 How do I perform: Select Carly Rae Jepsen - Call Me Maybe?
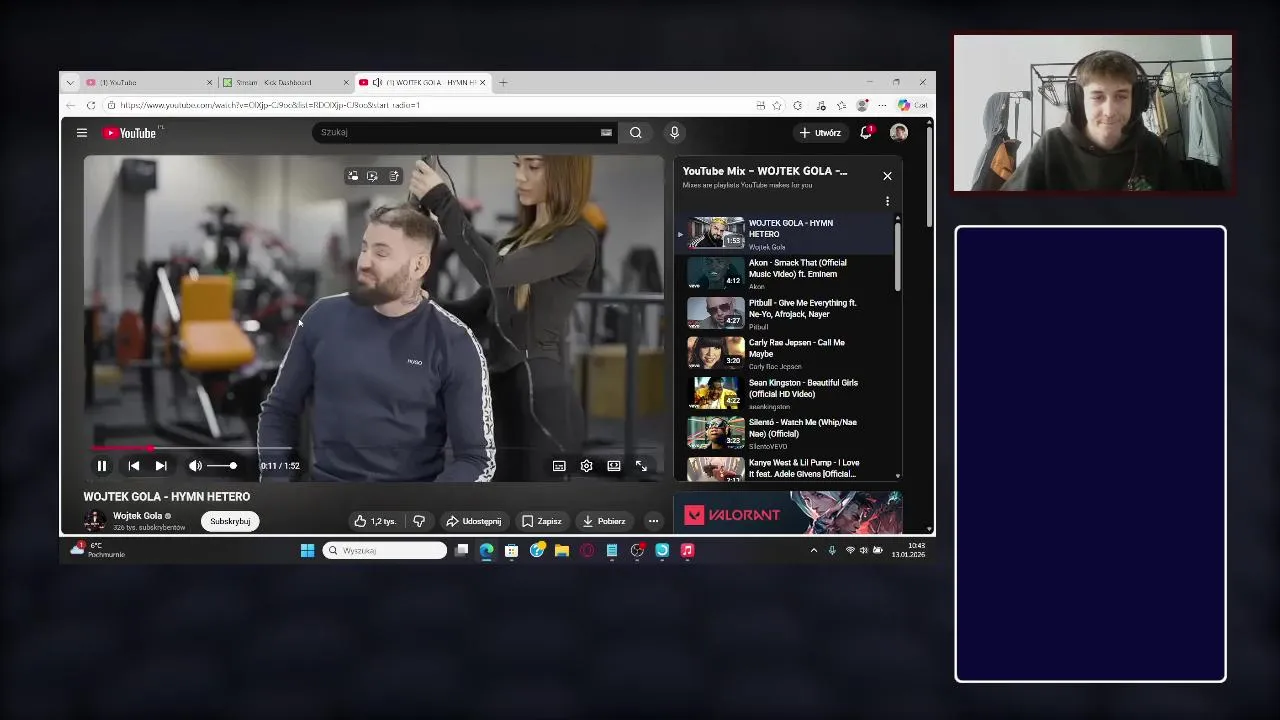pyautogui.click(x=784, y=353)
